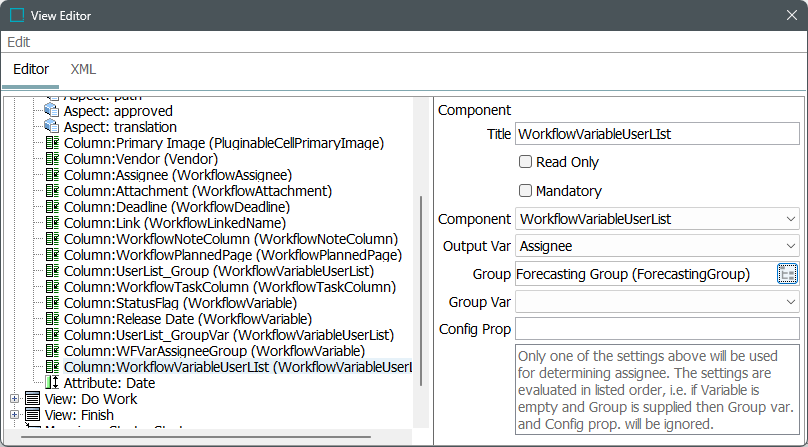The image size is (808, 447).
Task: Expand the View: Finish node
Action: pos(14,415)
